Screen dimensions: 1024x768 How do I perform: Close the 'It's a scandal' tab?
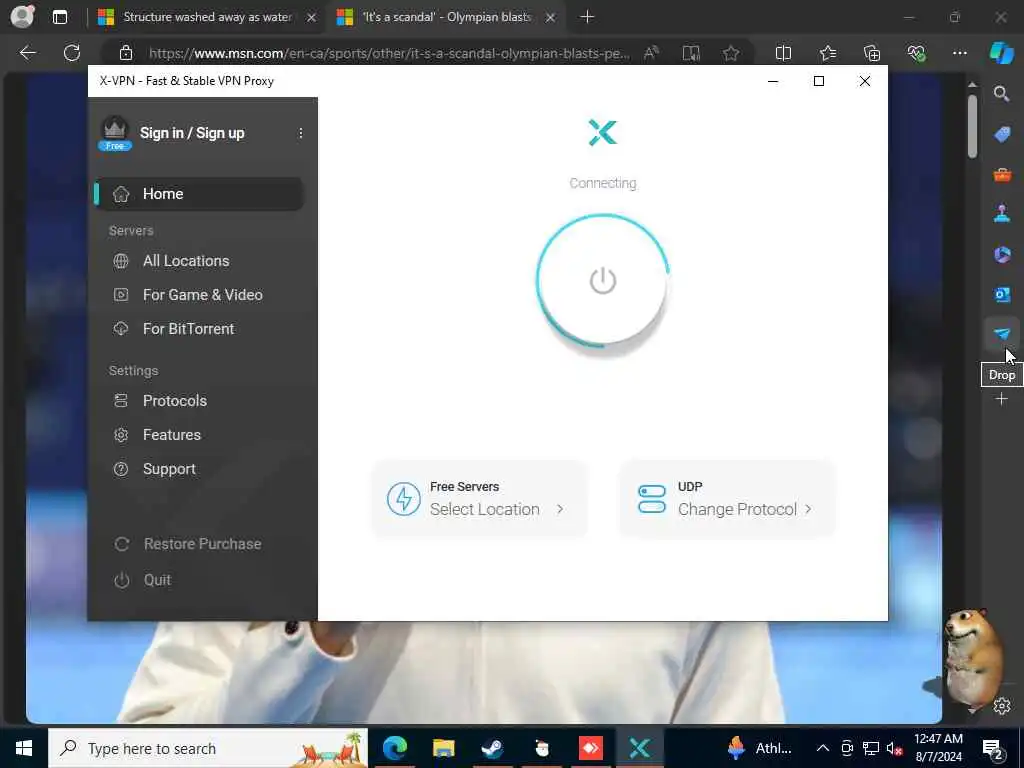coord(551,18)
